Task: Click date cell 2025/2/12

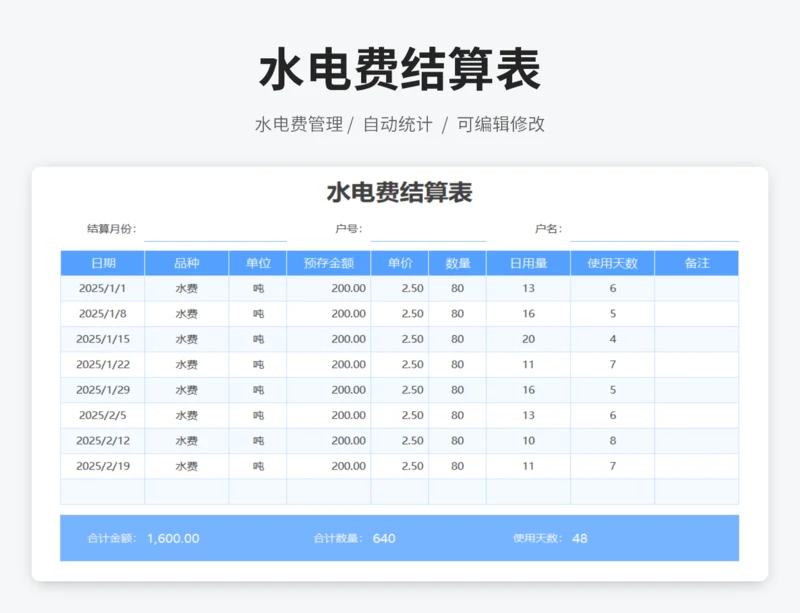Action: (103, 441)
